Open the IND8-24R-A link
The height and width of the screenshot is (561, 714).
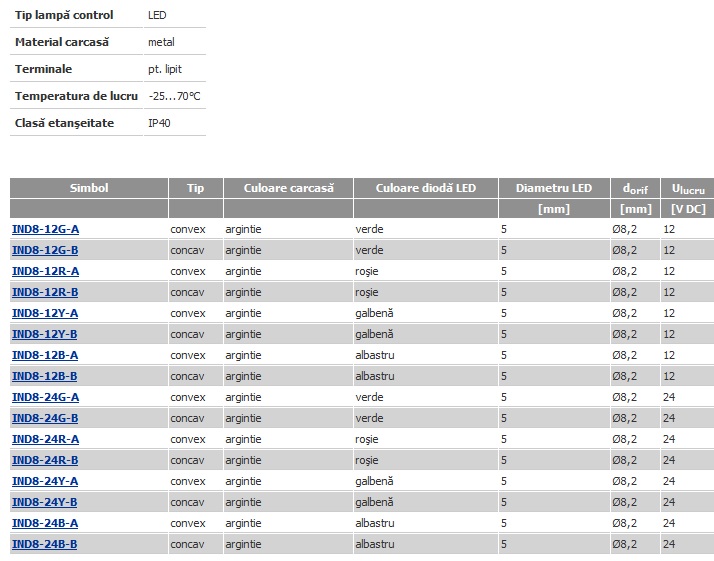45,439
